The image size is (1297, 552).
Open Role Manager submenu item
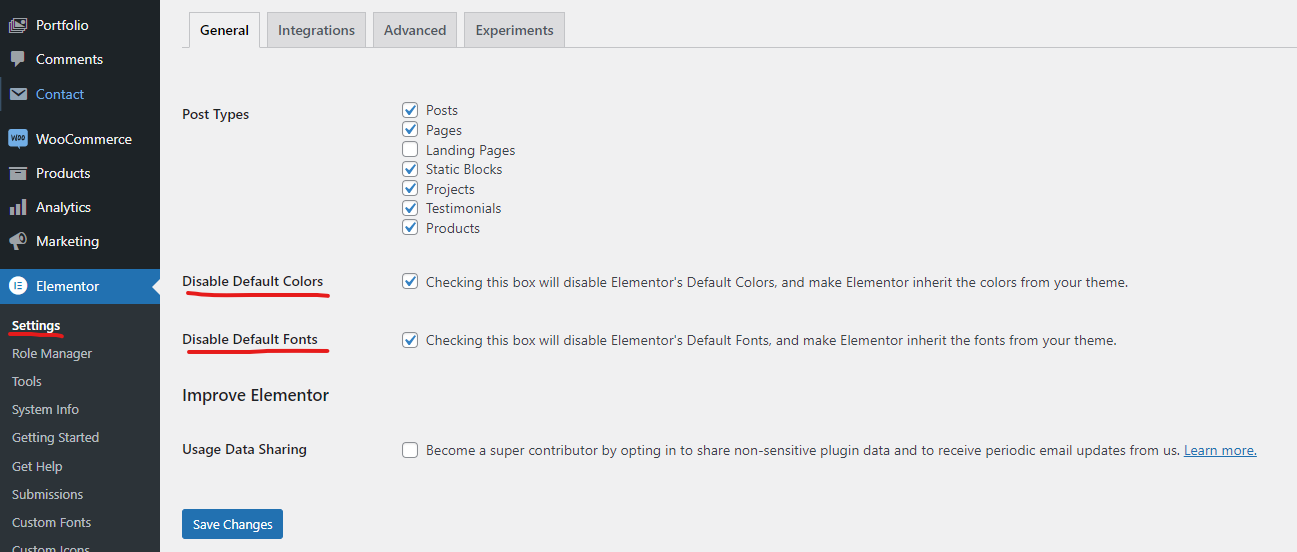[x=52, y=353]
